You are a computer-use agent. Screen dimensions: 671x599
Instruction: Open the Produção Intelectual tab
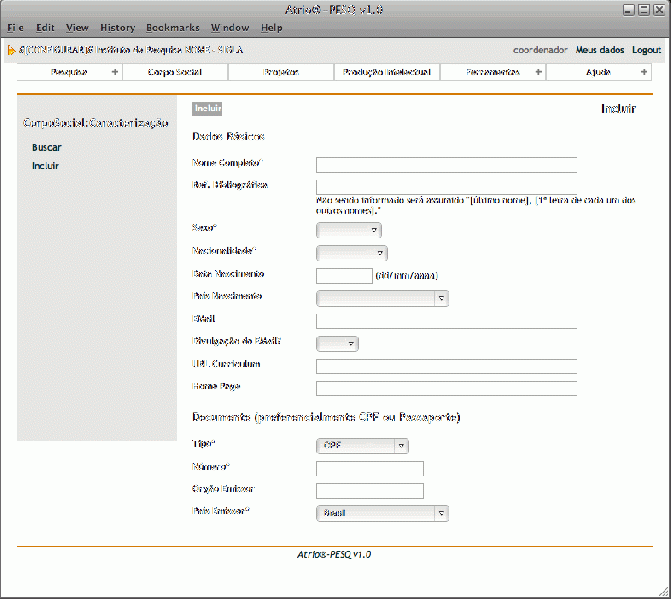[386, 72]
